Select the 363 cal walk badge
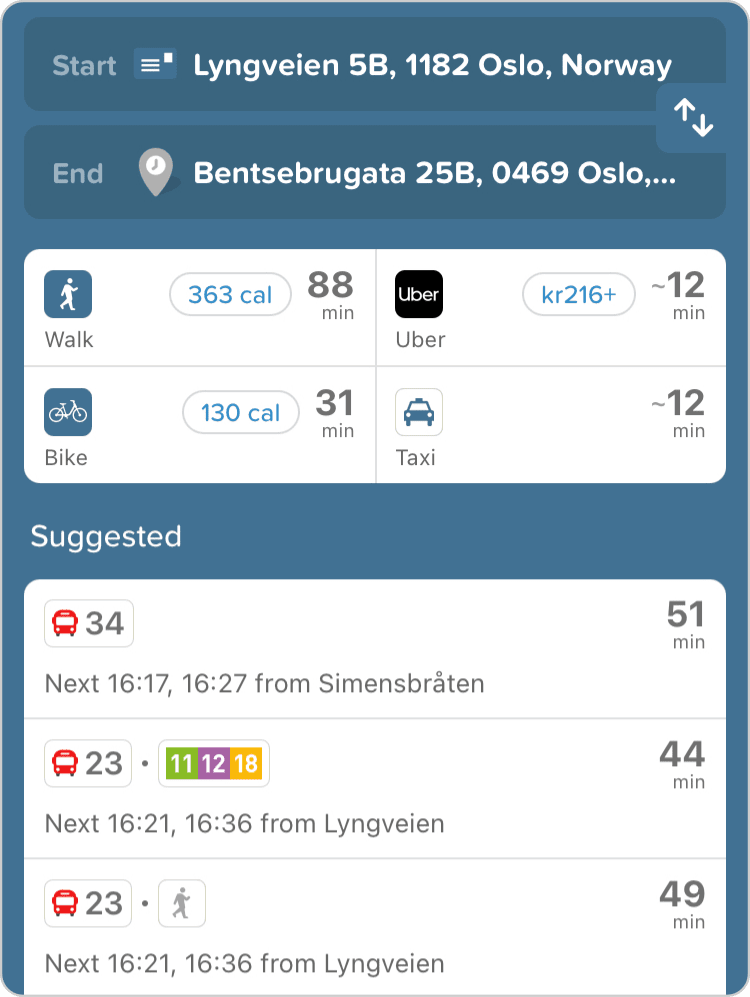Viewport: 750px width, 997px height. (x=230, y=295)
